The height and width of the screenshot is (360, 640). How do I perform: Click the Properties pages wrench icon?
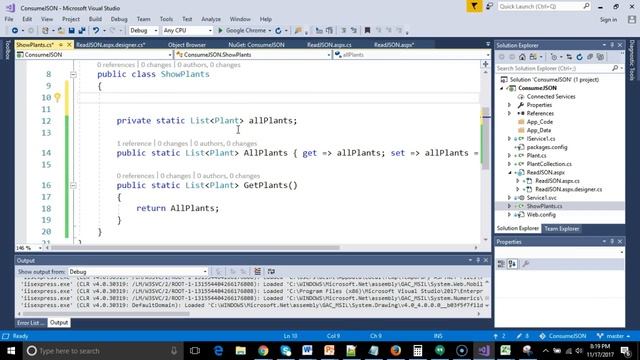526,264
